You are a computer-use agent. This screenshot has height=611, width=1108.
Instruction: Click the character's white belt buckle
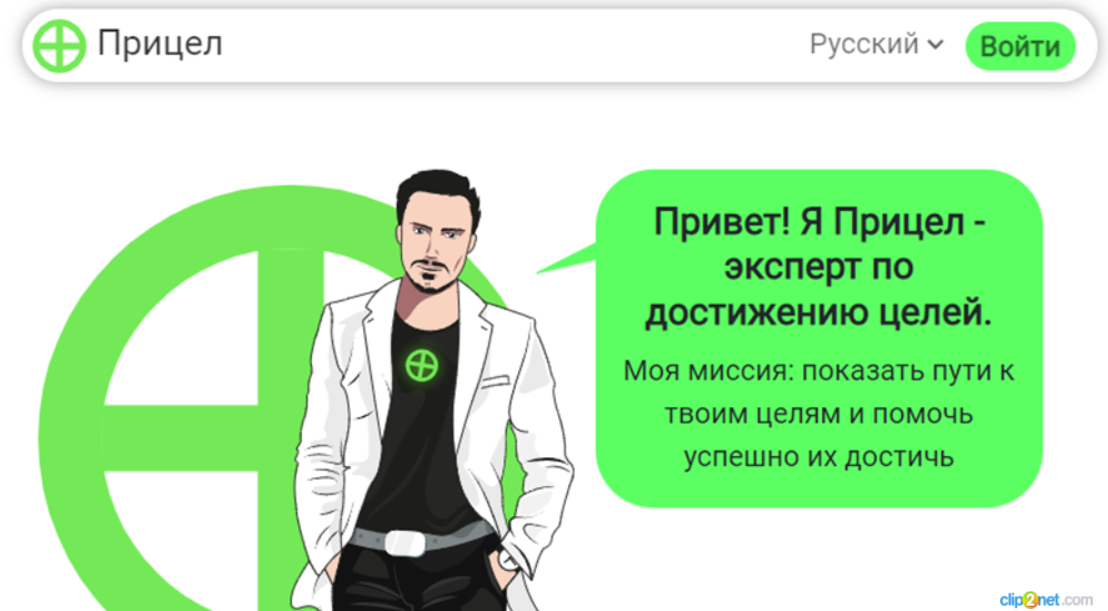pos(406,542)
